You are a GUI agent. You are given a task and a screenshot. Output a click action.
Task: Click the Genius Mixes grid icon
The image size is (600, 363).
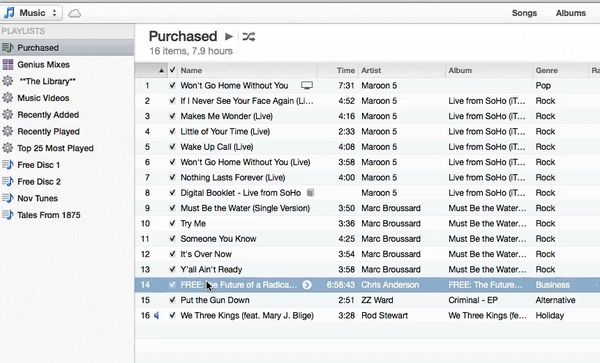(x=8, y=65)
